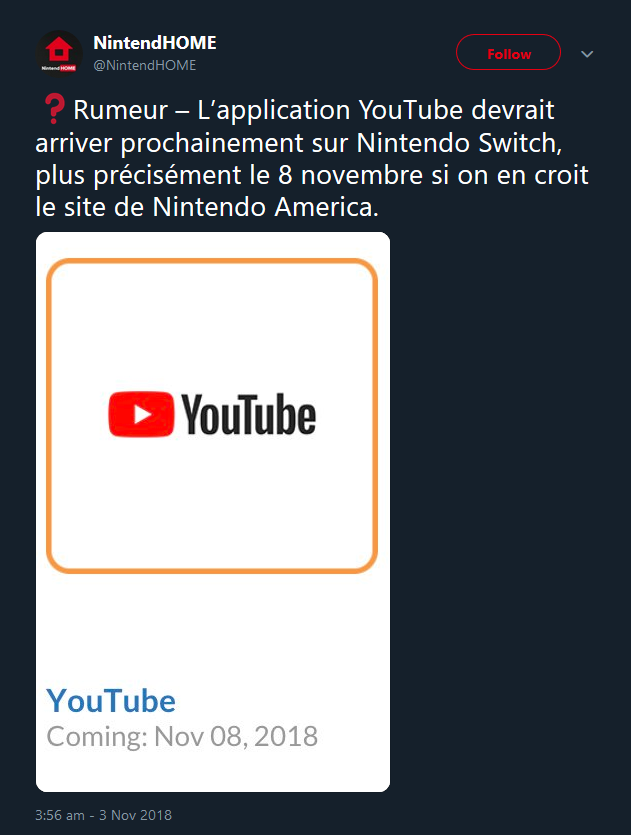The image size is (631, 835).
Task: Expand the tweet options chevron
Action: click(587, 54)
